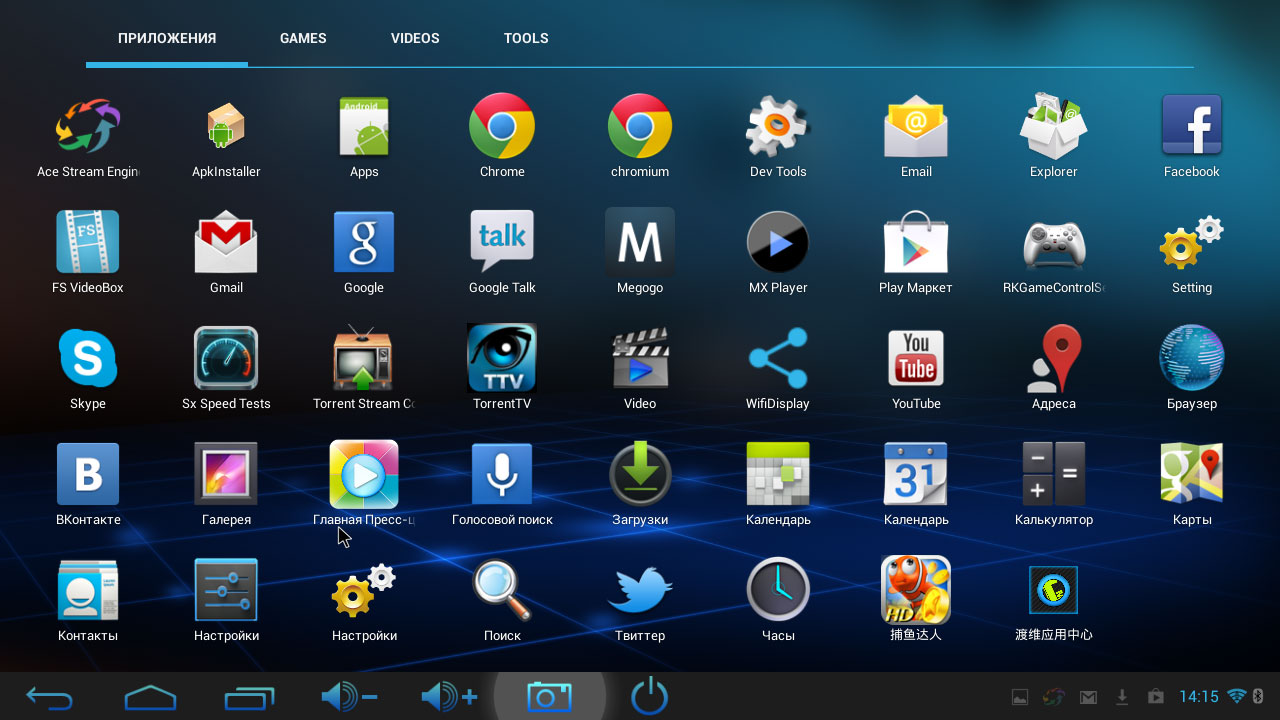Switch to the GAMES tab
This screenshot has height=720, width=1280.
pos(303,38)
